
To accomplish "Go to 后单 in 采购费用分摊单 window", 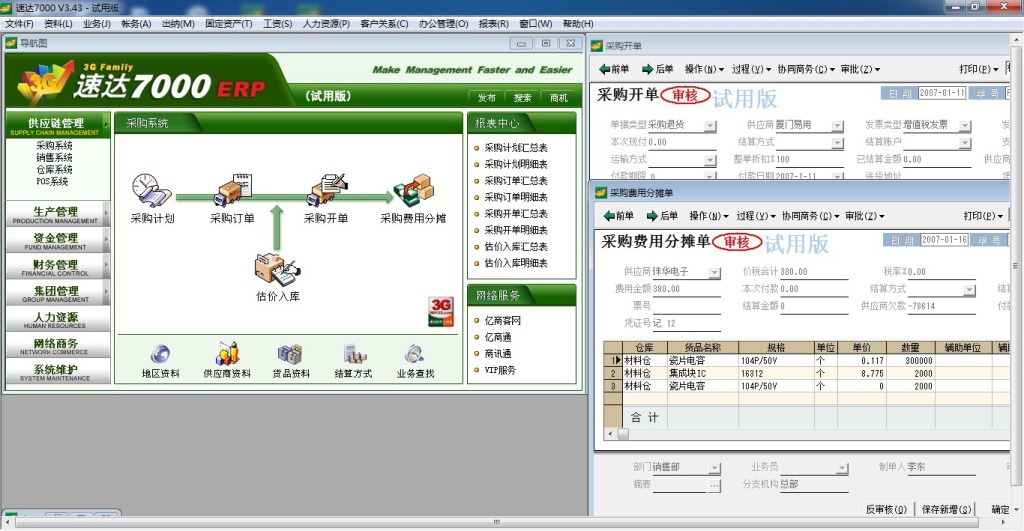I will [662, 216].
